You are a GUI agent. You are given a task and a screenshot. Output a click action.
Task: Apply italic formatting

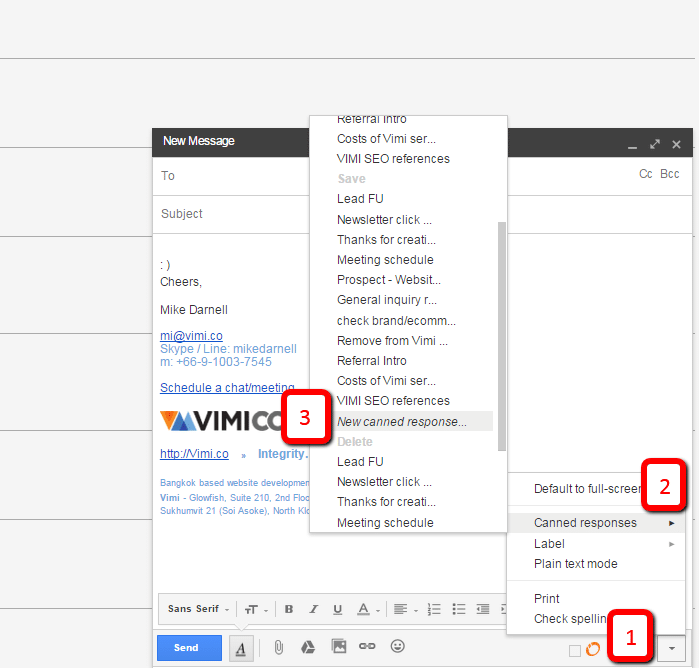(x=313, y=609)
